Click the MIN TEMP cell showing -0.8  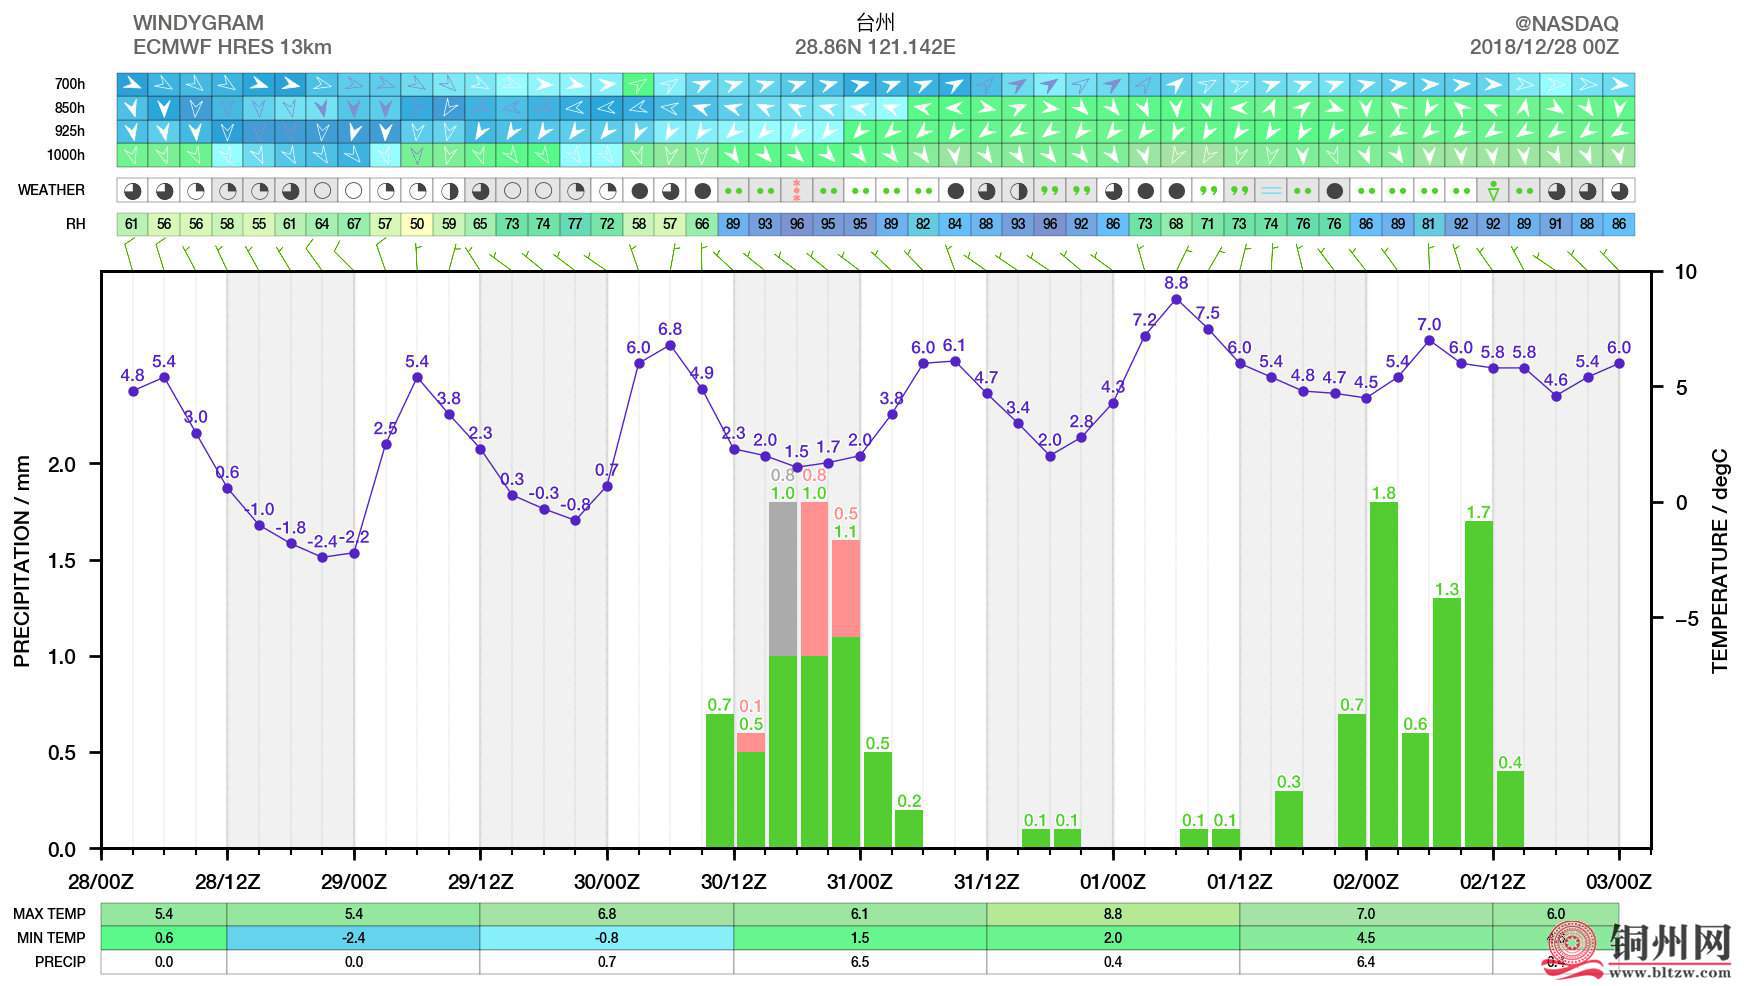pos(607,938)
